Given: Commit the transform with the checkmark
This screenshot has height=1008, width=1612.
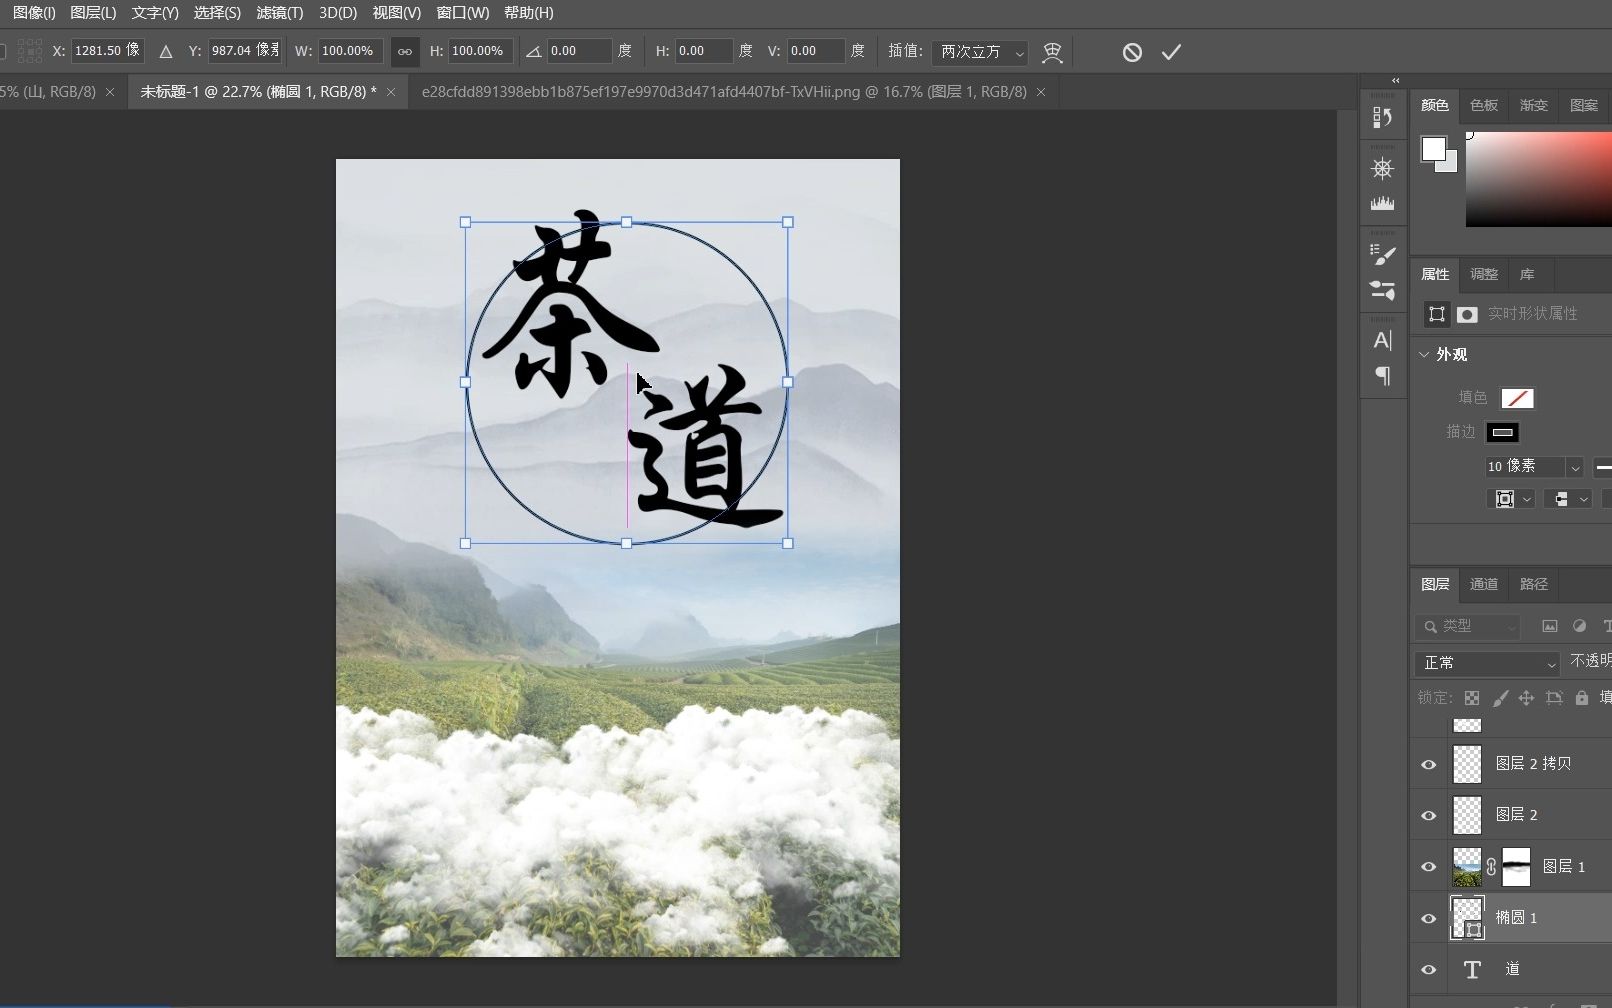Looking at the screenshot, I should 1171,51.
